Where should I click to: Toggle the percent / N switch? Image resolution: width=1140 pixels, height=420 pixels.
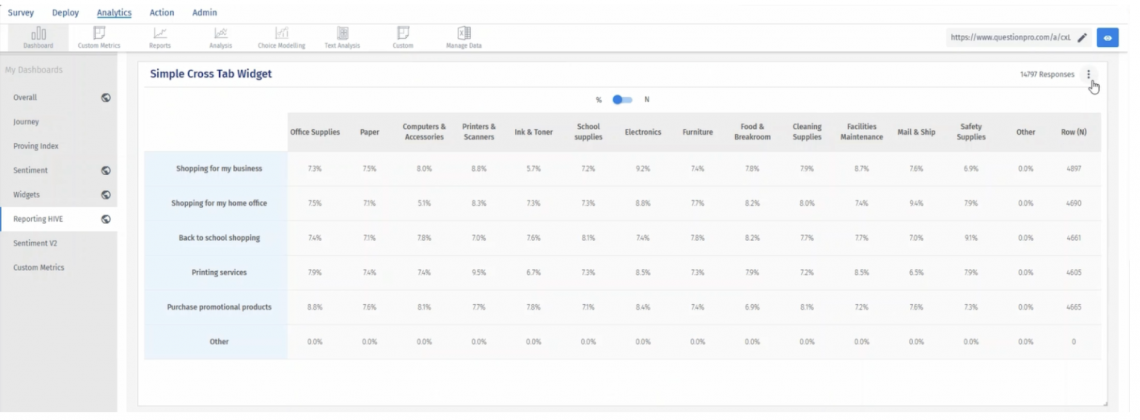pos(622,100)
